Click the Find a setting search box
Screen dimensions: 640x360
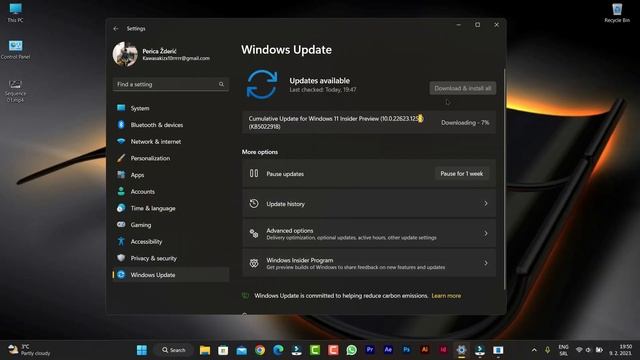coord(171,84)
